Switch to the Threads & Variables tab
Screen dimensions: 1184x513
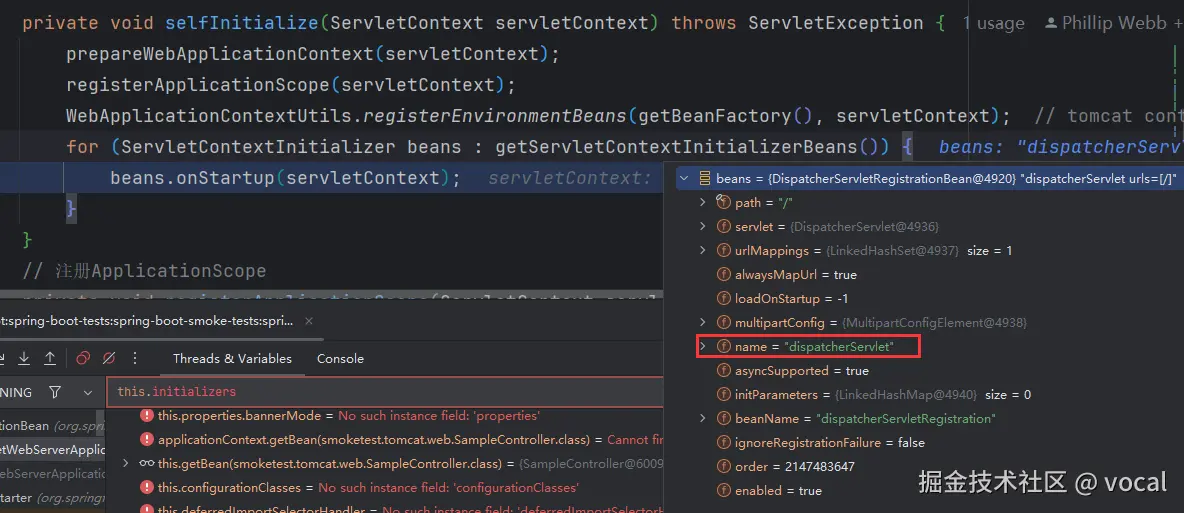pos(232,359)
